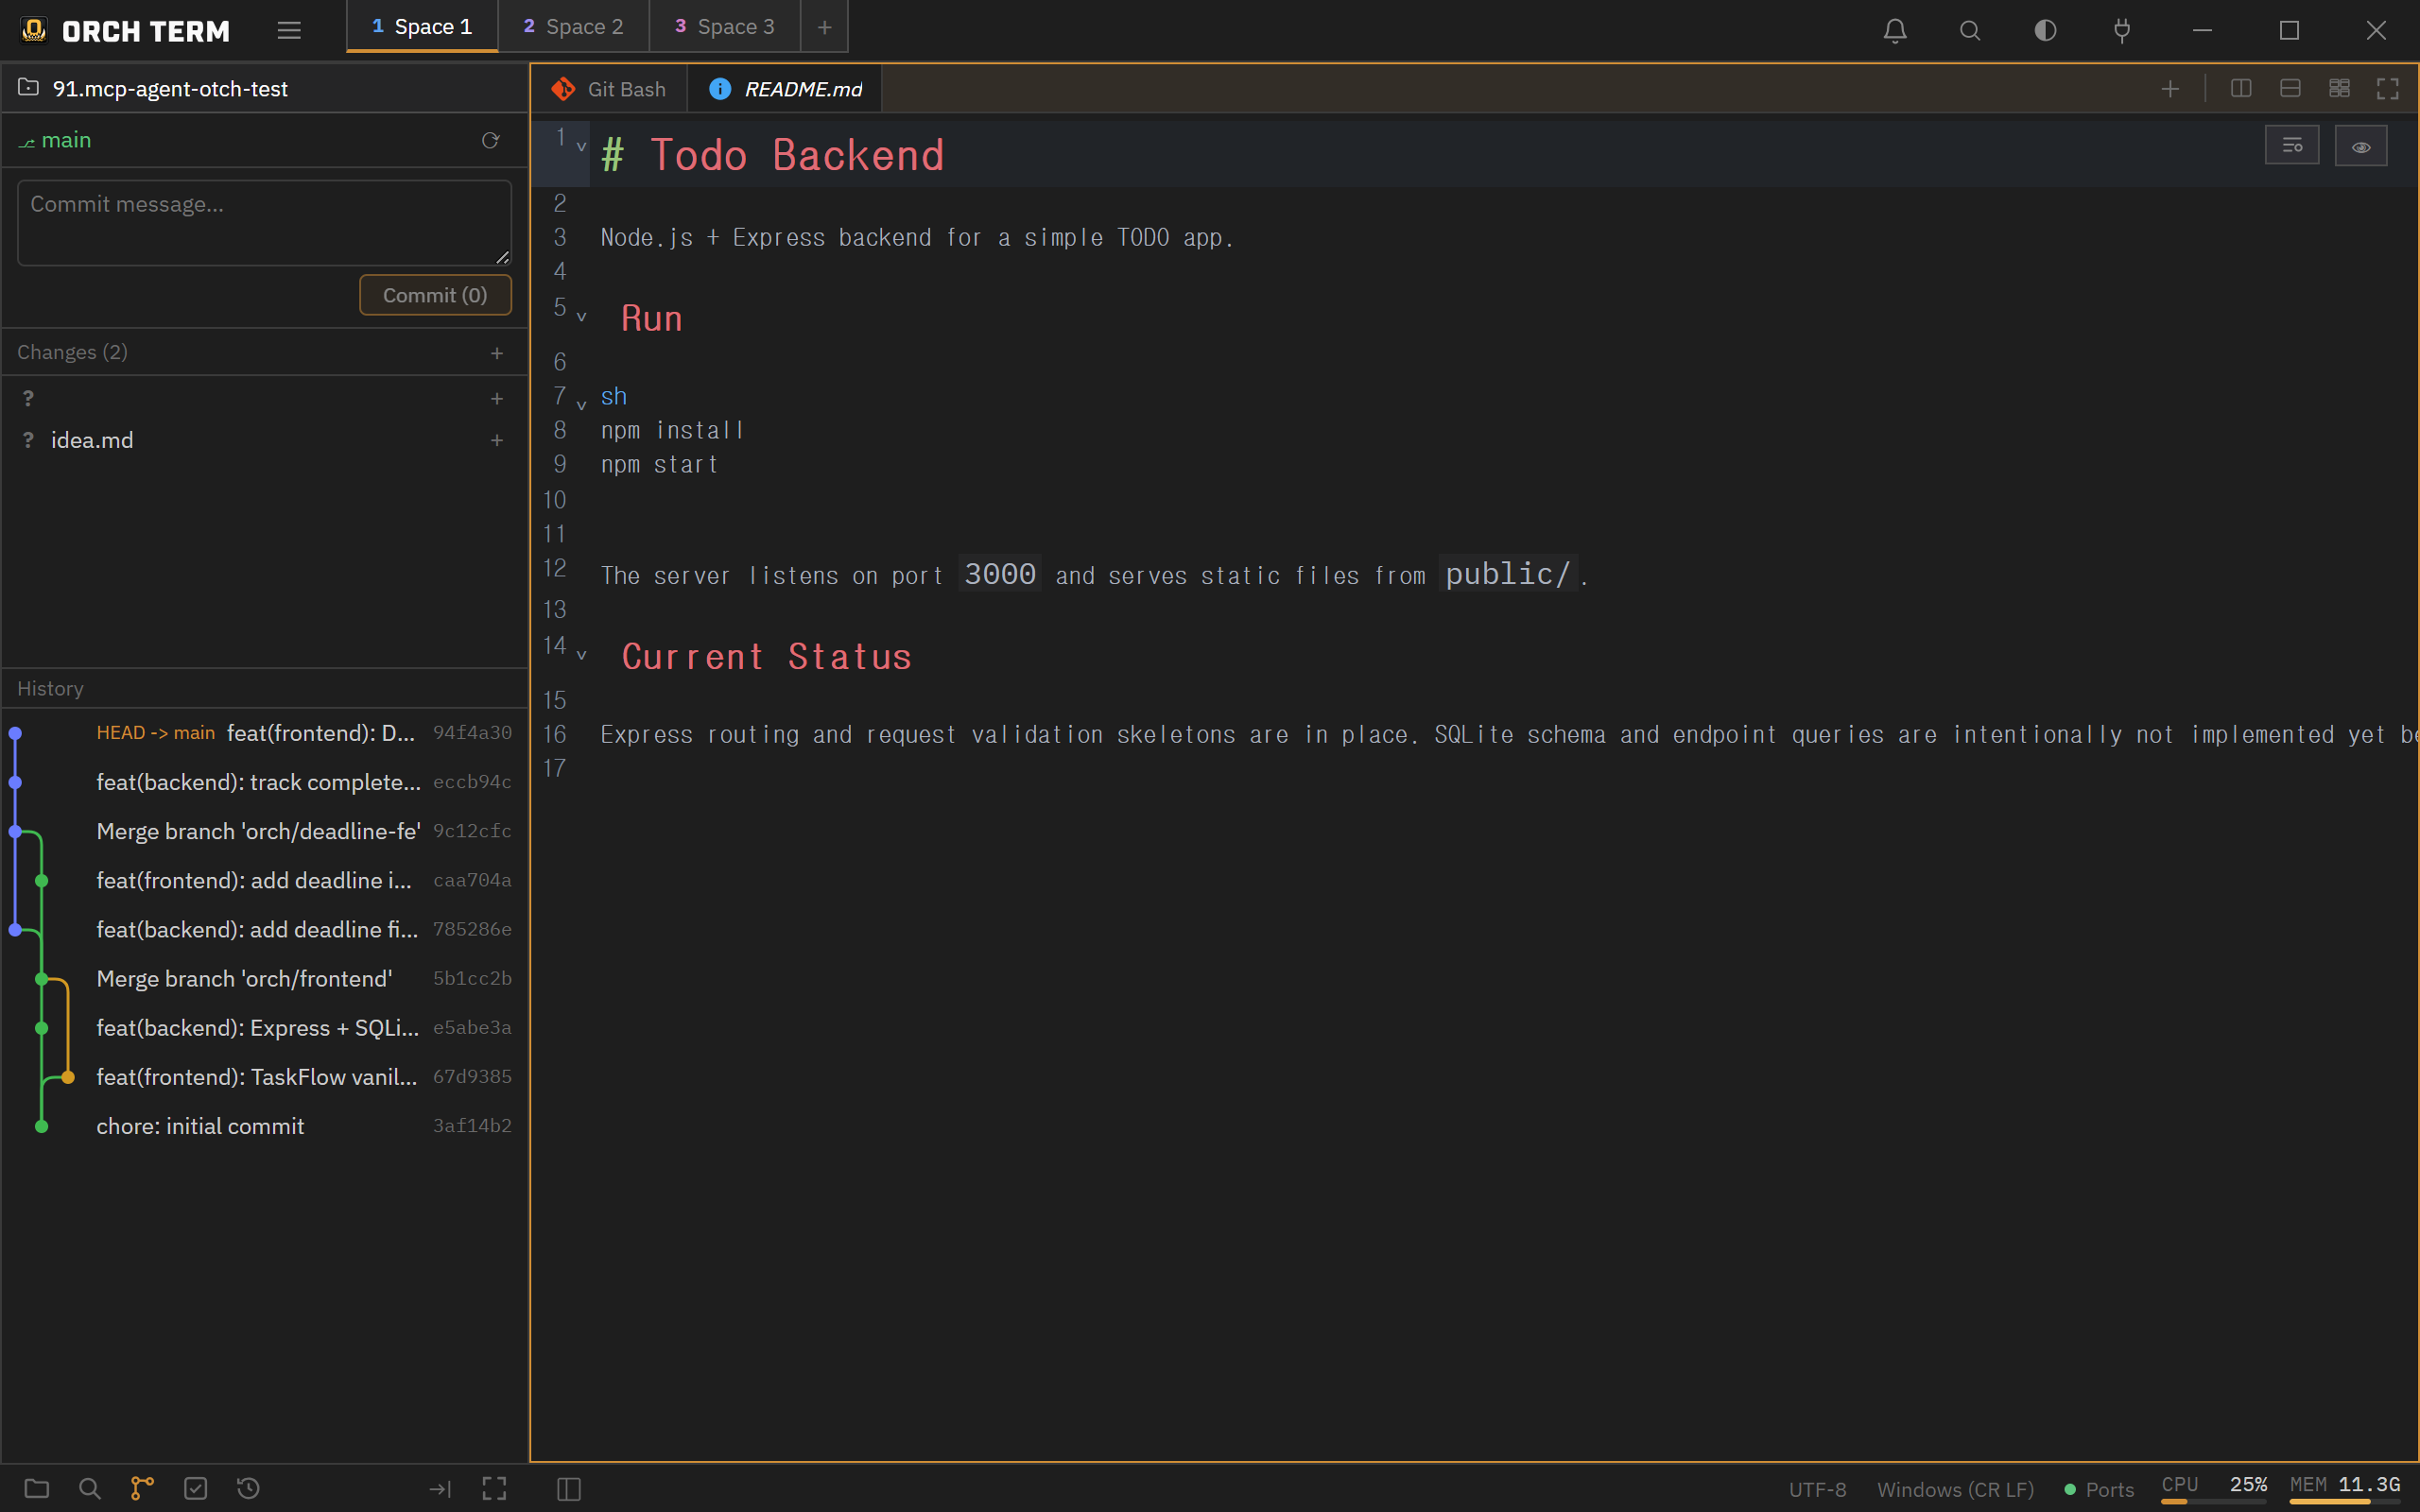Click the History section header
The height and width of the screenshot is (1512, 2420).
point(265,688)
